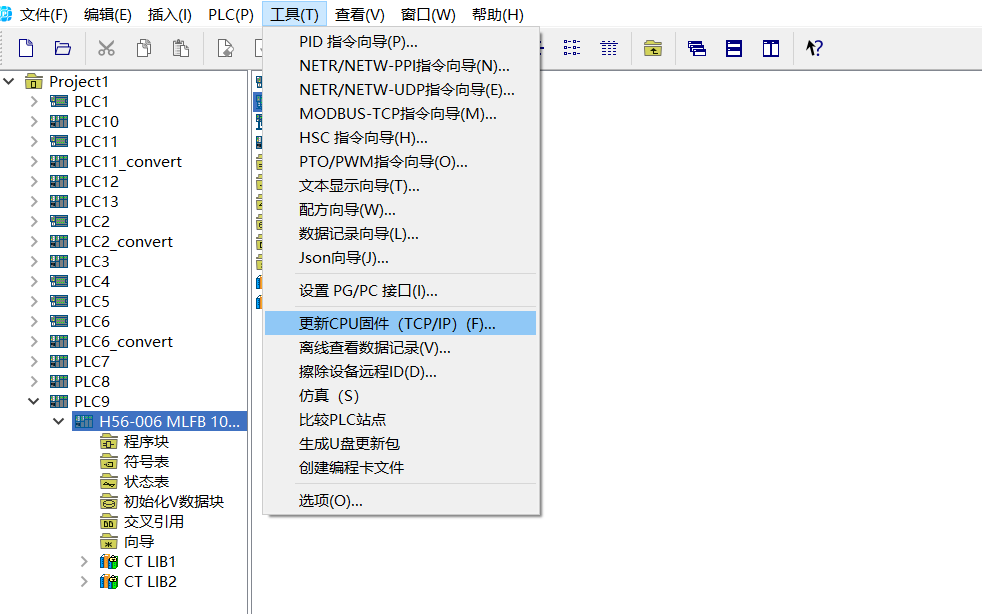Viewport: 982px width, 614px height.
Task: Choose 选项(O) from the Tools menu
Action: [x=330, y=500]
